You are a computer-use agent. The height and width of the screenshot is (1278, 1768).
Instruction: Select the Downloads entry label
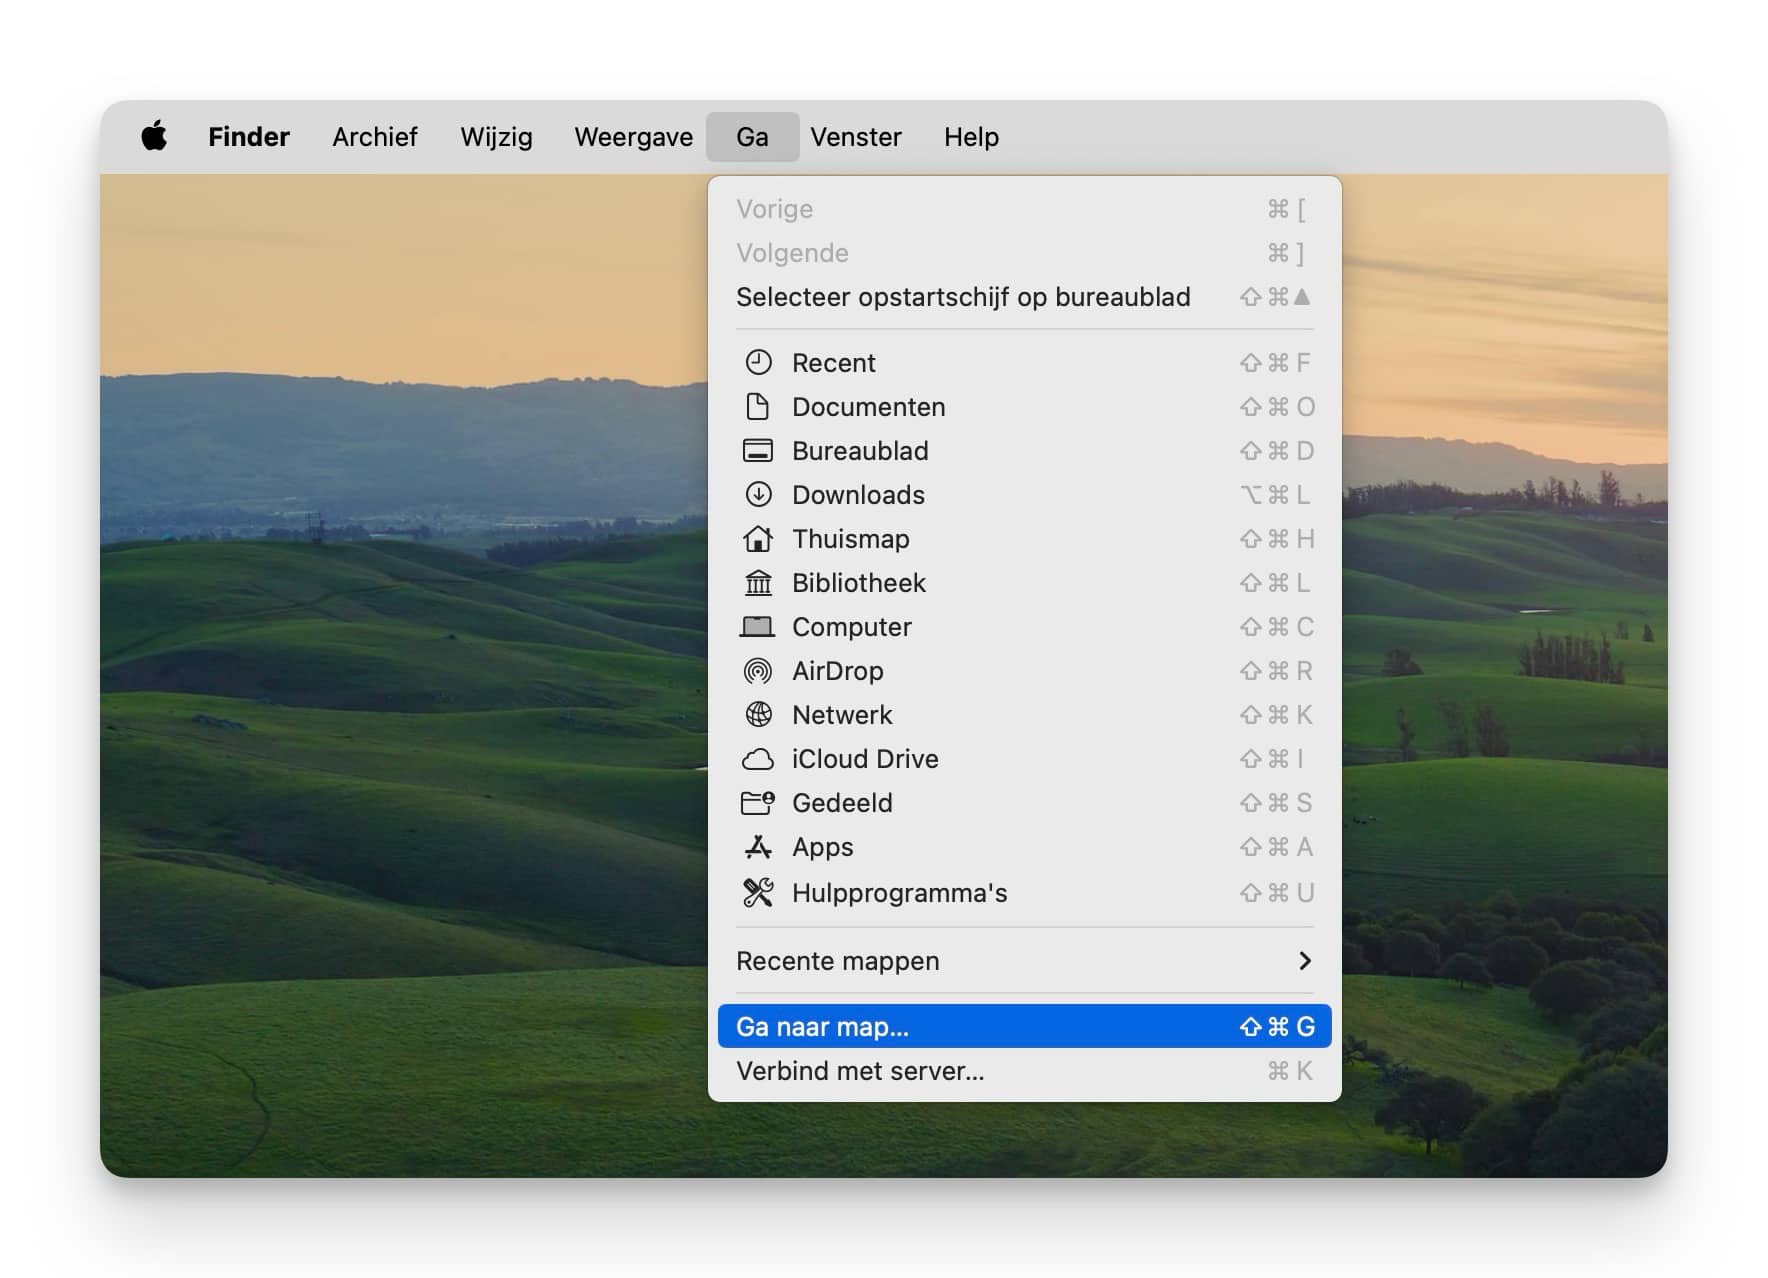[x=858, y=494]
